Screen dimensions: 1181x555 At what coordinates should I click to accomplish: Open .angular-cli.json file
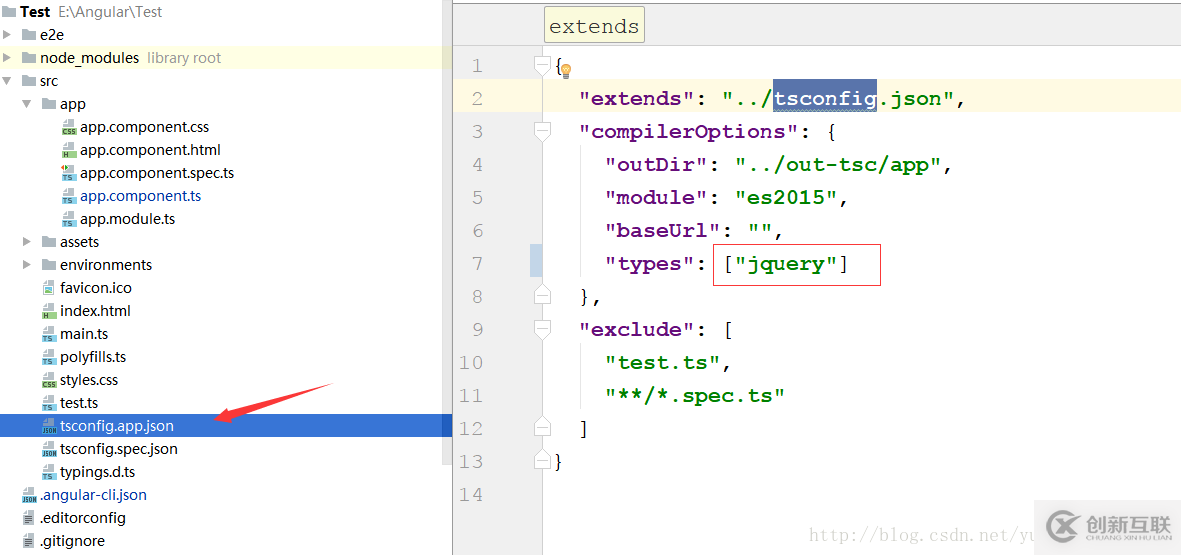93,496
